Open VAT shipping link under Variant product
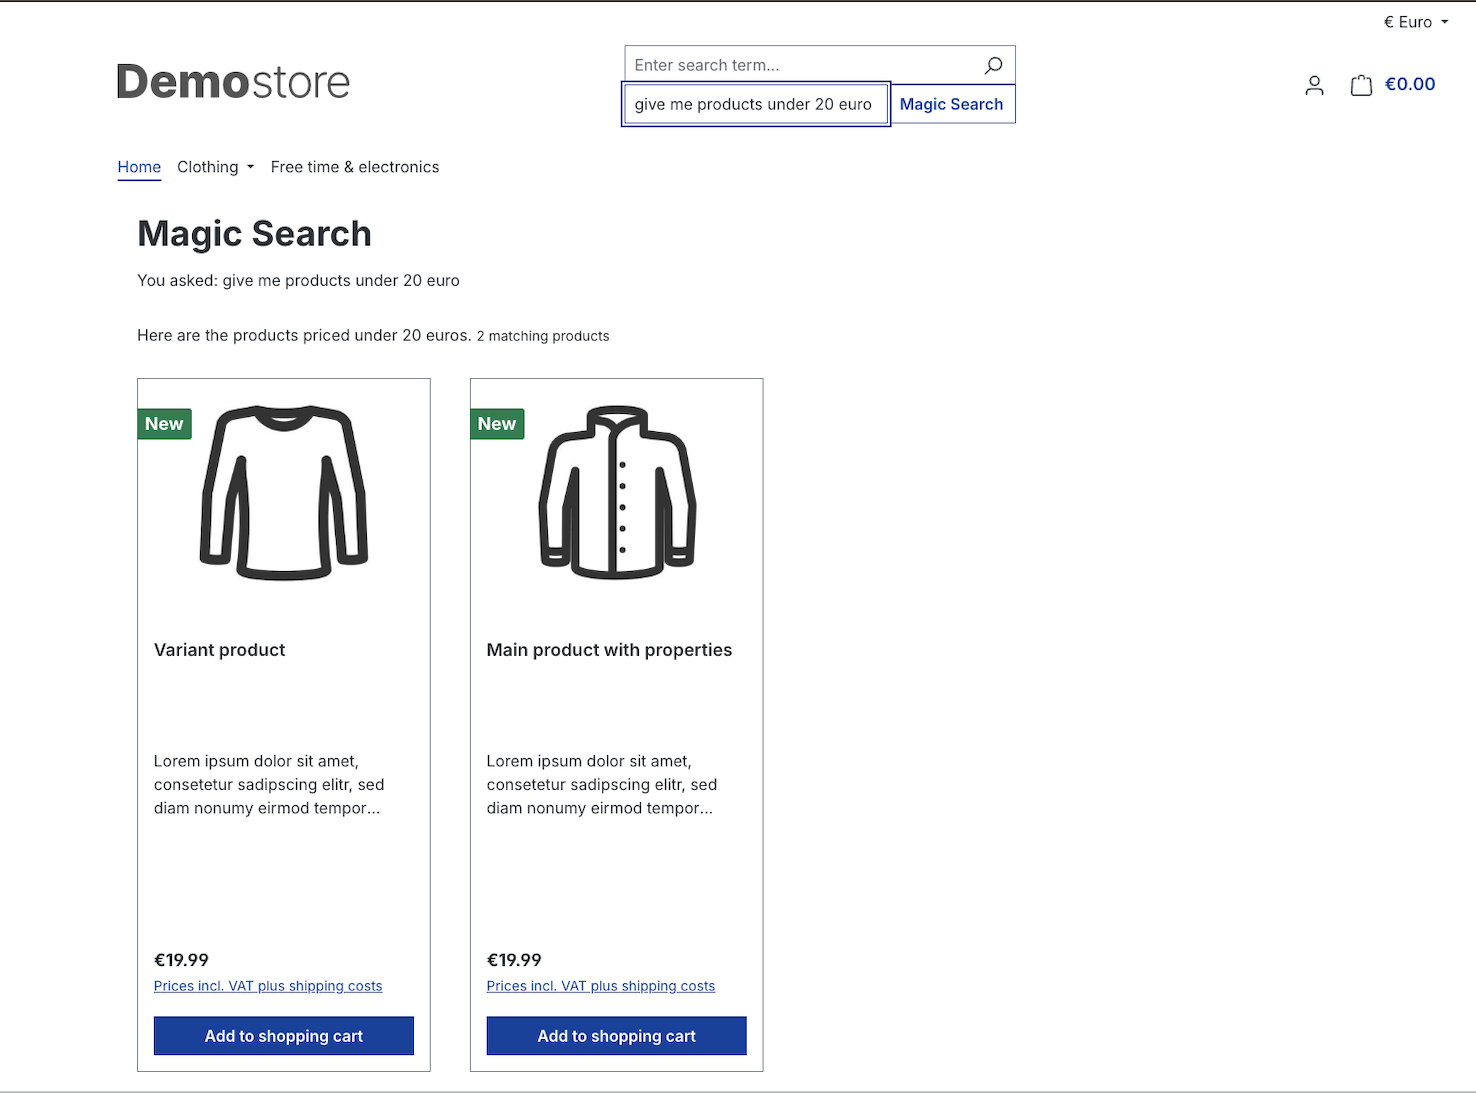Image resolution: width=1476 pixels, height=1096 pixels. (268, 986)
